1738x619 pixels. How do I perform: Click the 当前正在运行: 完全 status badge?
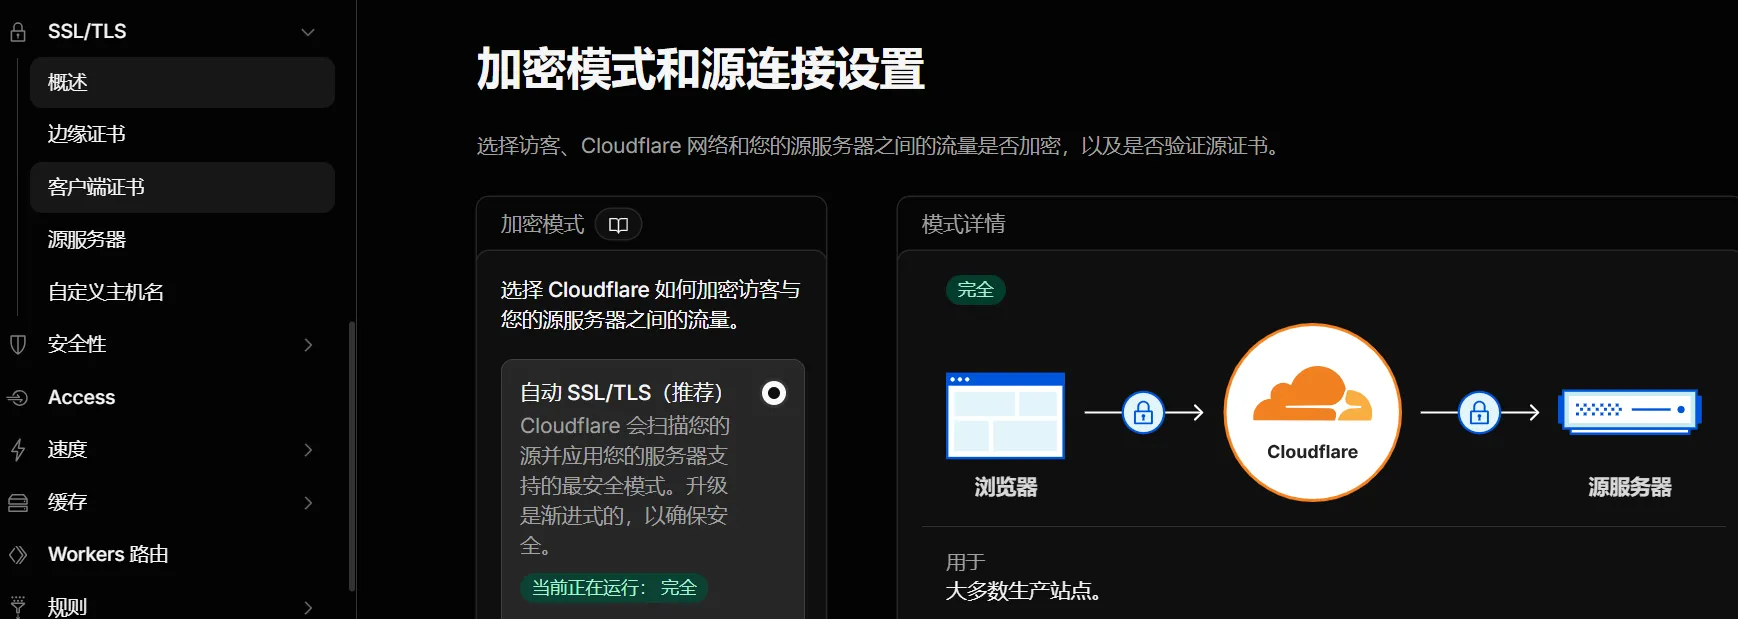pyautogui.click(x=614, y=588)
